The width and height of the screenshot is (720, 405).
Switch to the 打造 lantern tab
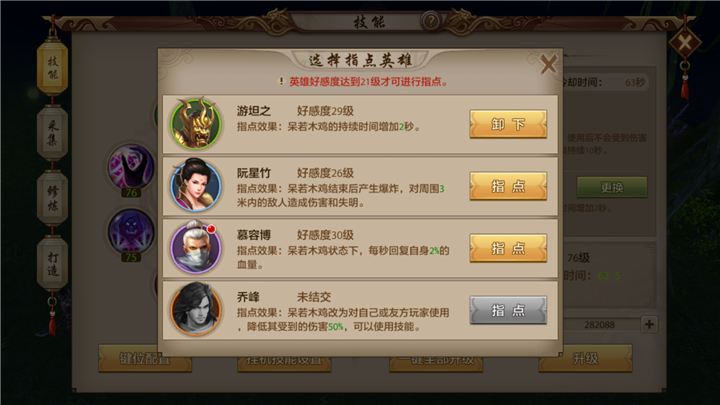[52, 263]
